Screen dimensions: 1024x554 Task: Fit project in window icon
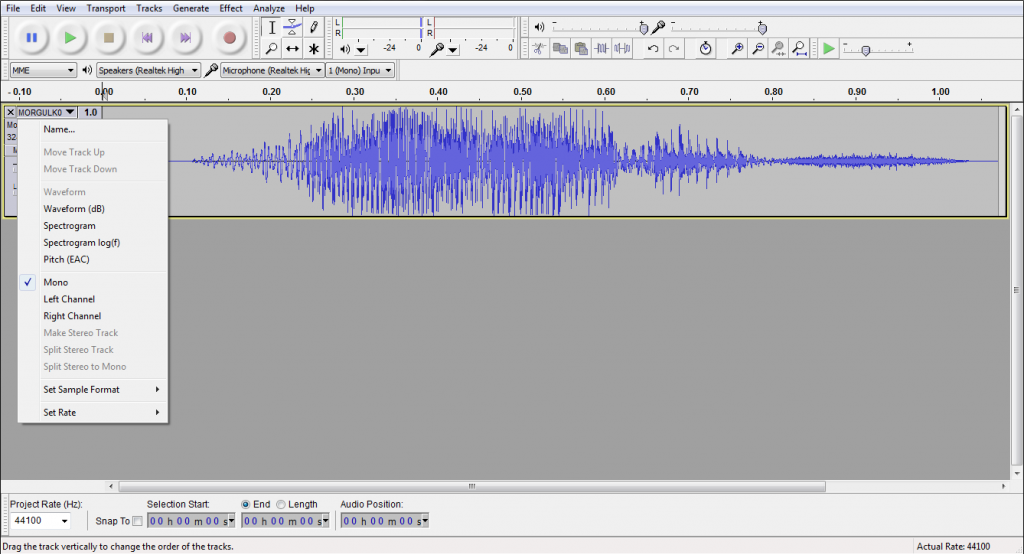point(799,48)
